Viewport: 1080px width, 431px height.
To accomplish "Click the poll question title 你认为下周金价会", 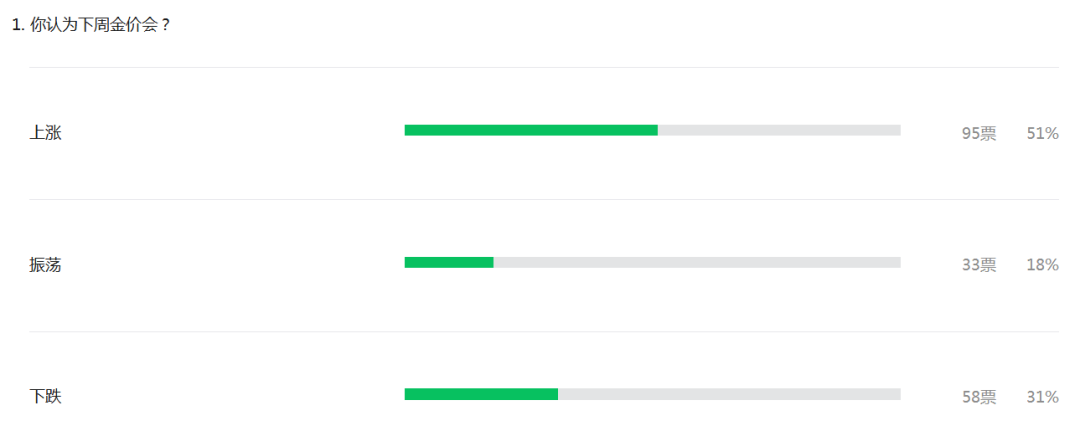I will 100,25.
